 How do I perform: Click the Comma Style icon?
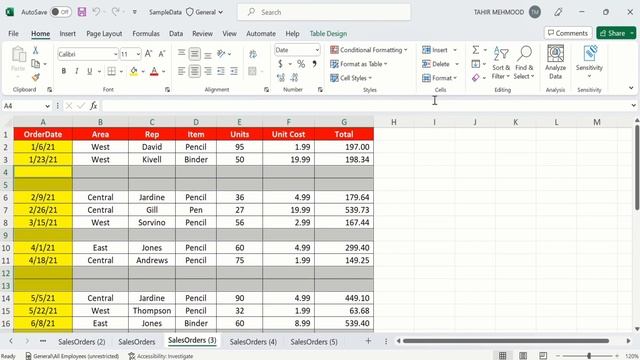[x=314, y=64]
